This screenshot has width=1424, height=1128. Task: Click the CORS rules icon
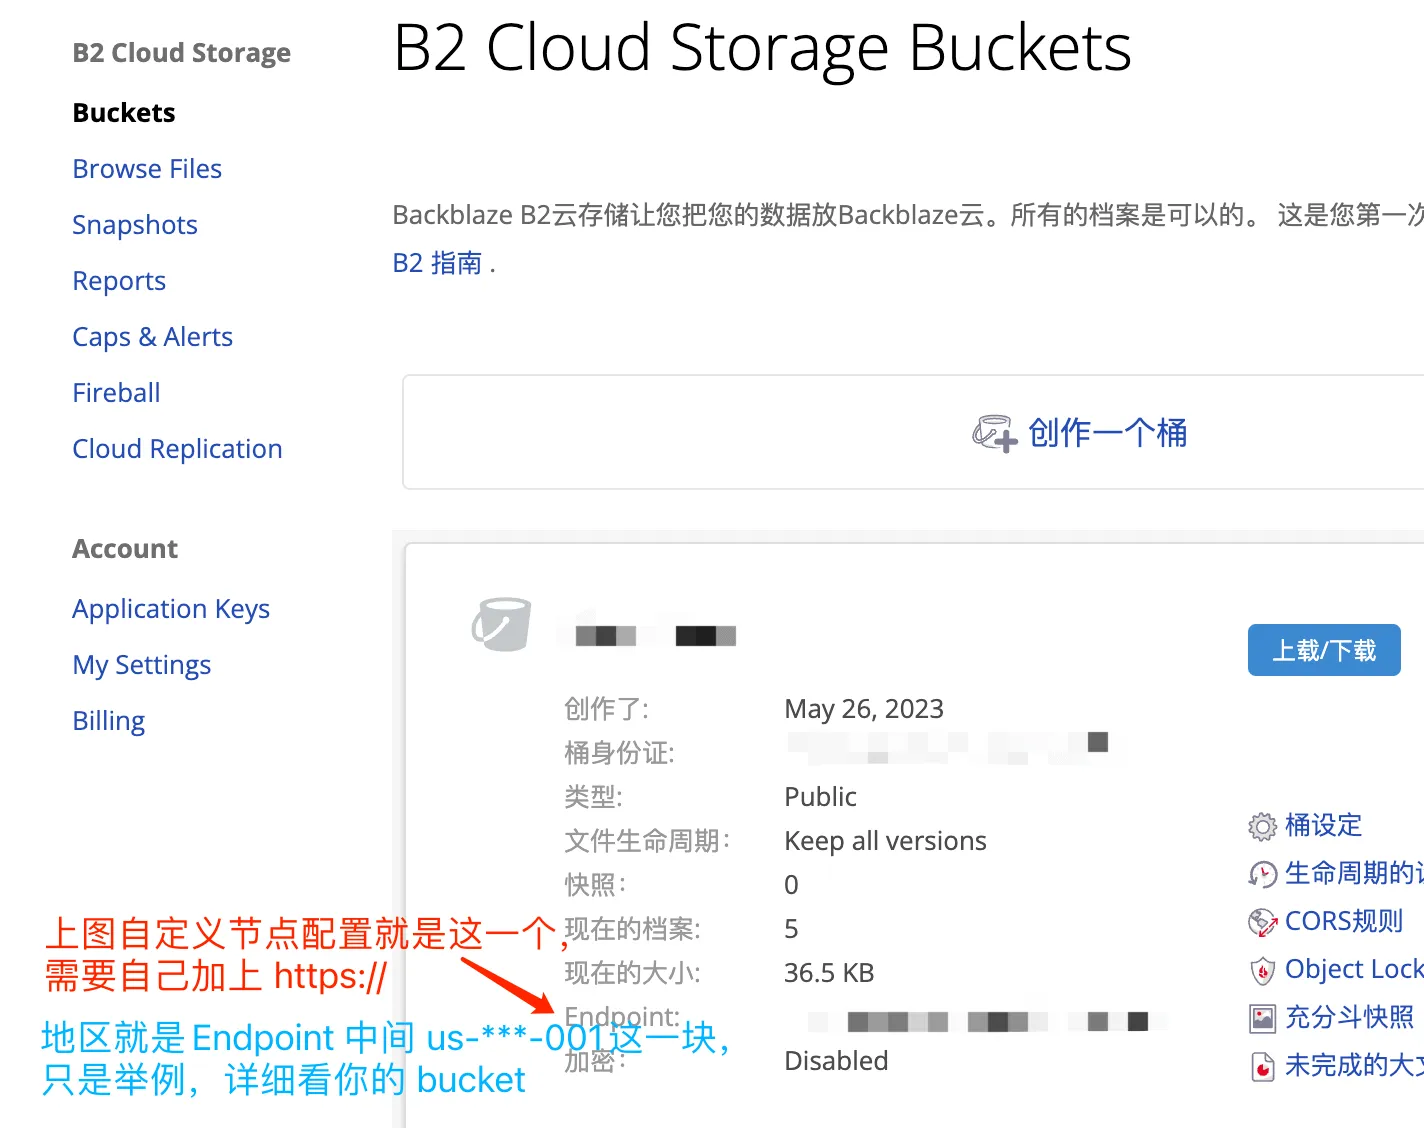1263,922
